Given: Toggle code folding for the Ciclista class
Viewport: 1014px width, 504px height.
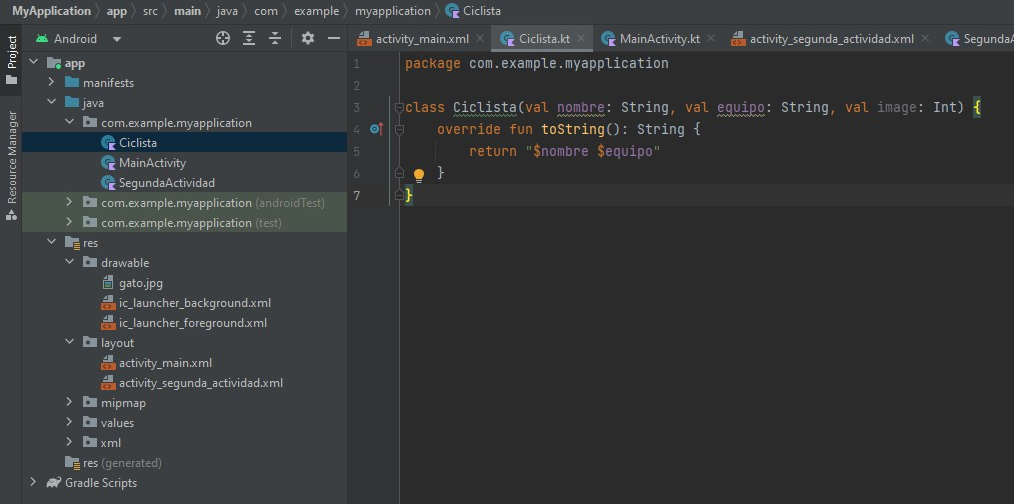Looking at the screenshot, I should click(x=399, y=107).
